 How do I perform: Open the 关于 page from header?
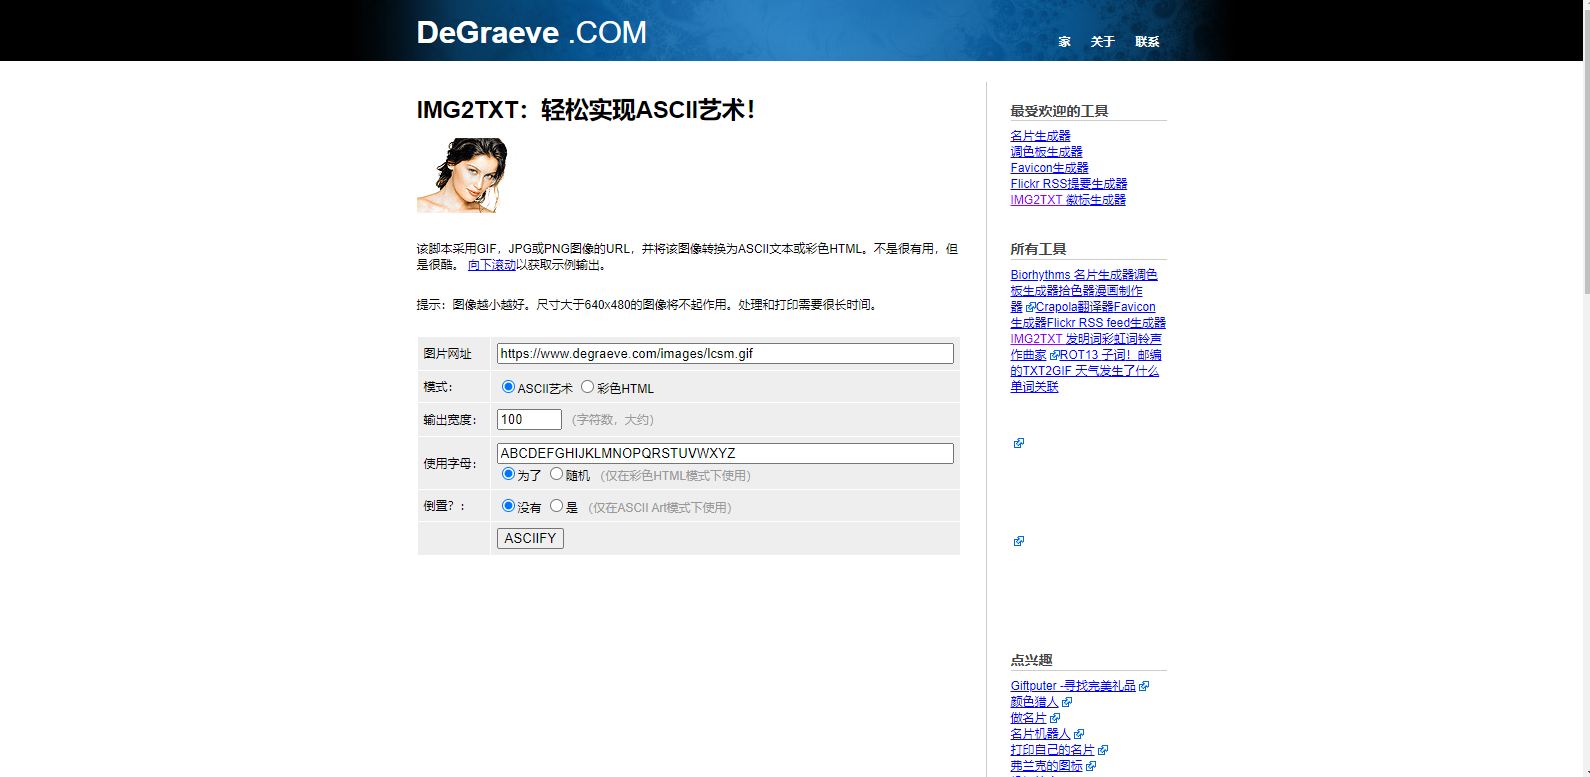[x=1103, y=42]
